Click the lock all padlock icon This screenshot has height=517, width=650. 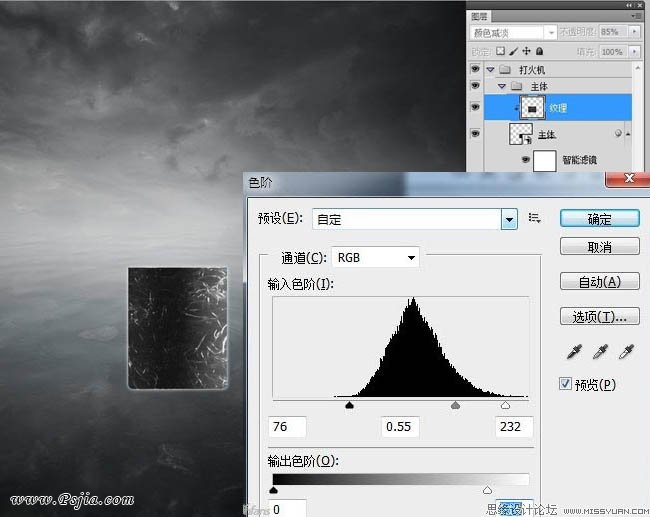coord(539,51)
